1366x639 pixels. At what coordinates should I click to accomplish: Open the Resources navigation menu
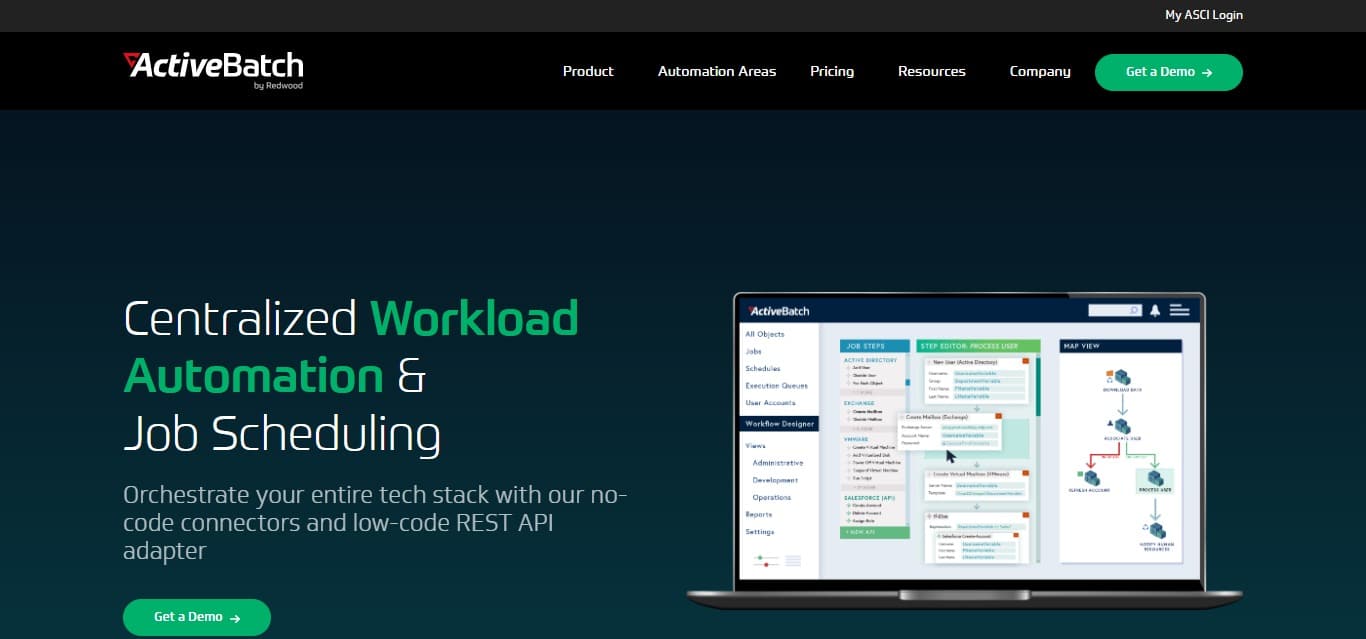(x=931, y=71)
